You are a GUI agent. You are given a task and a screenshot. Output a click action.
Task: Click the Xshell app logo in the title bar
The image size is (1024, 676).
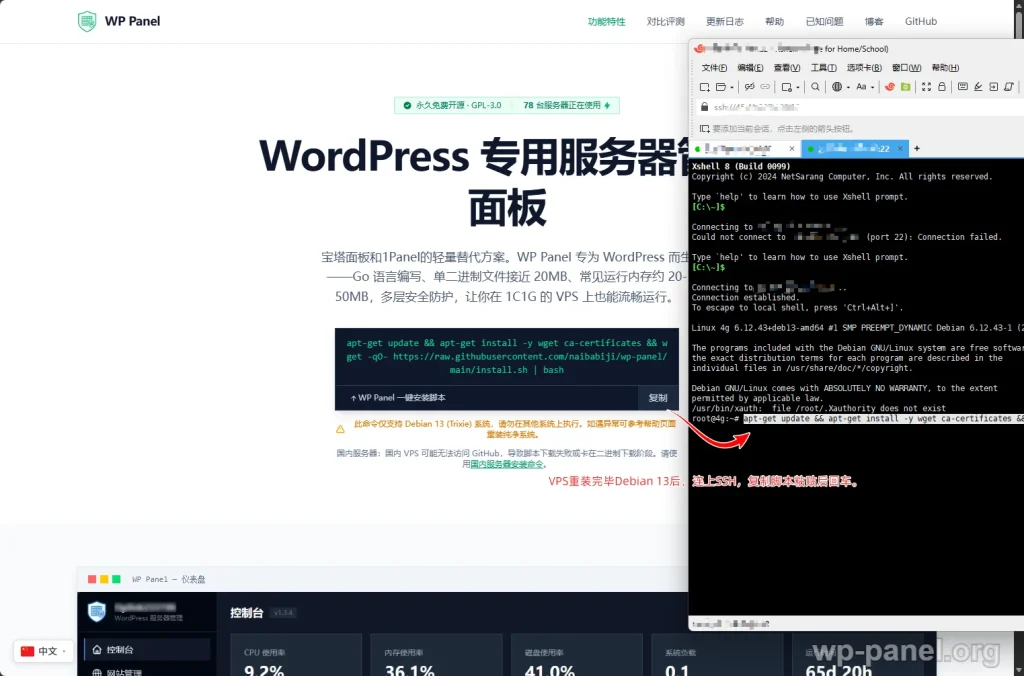(x=699, y=48)
